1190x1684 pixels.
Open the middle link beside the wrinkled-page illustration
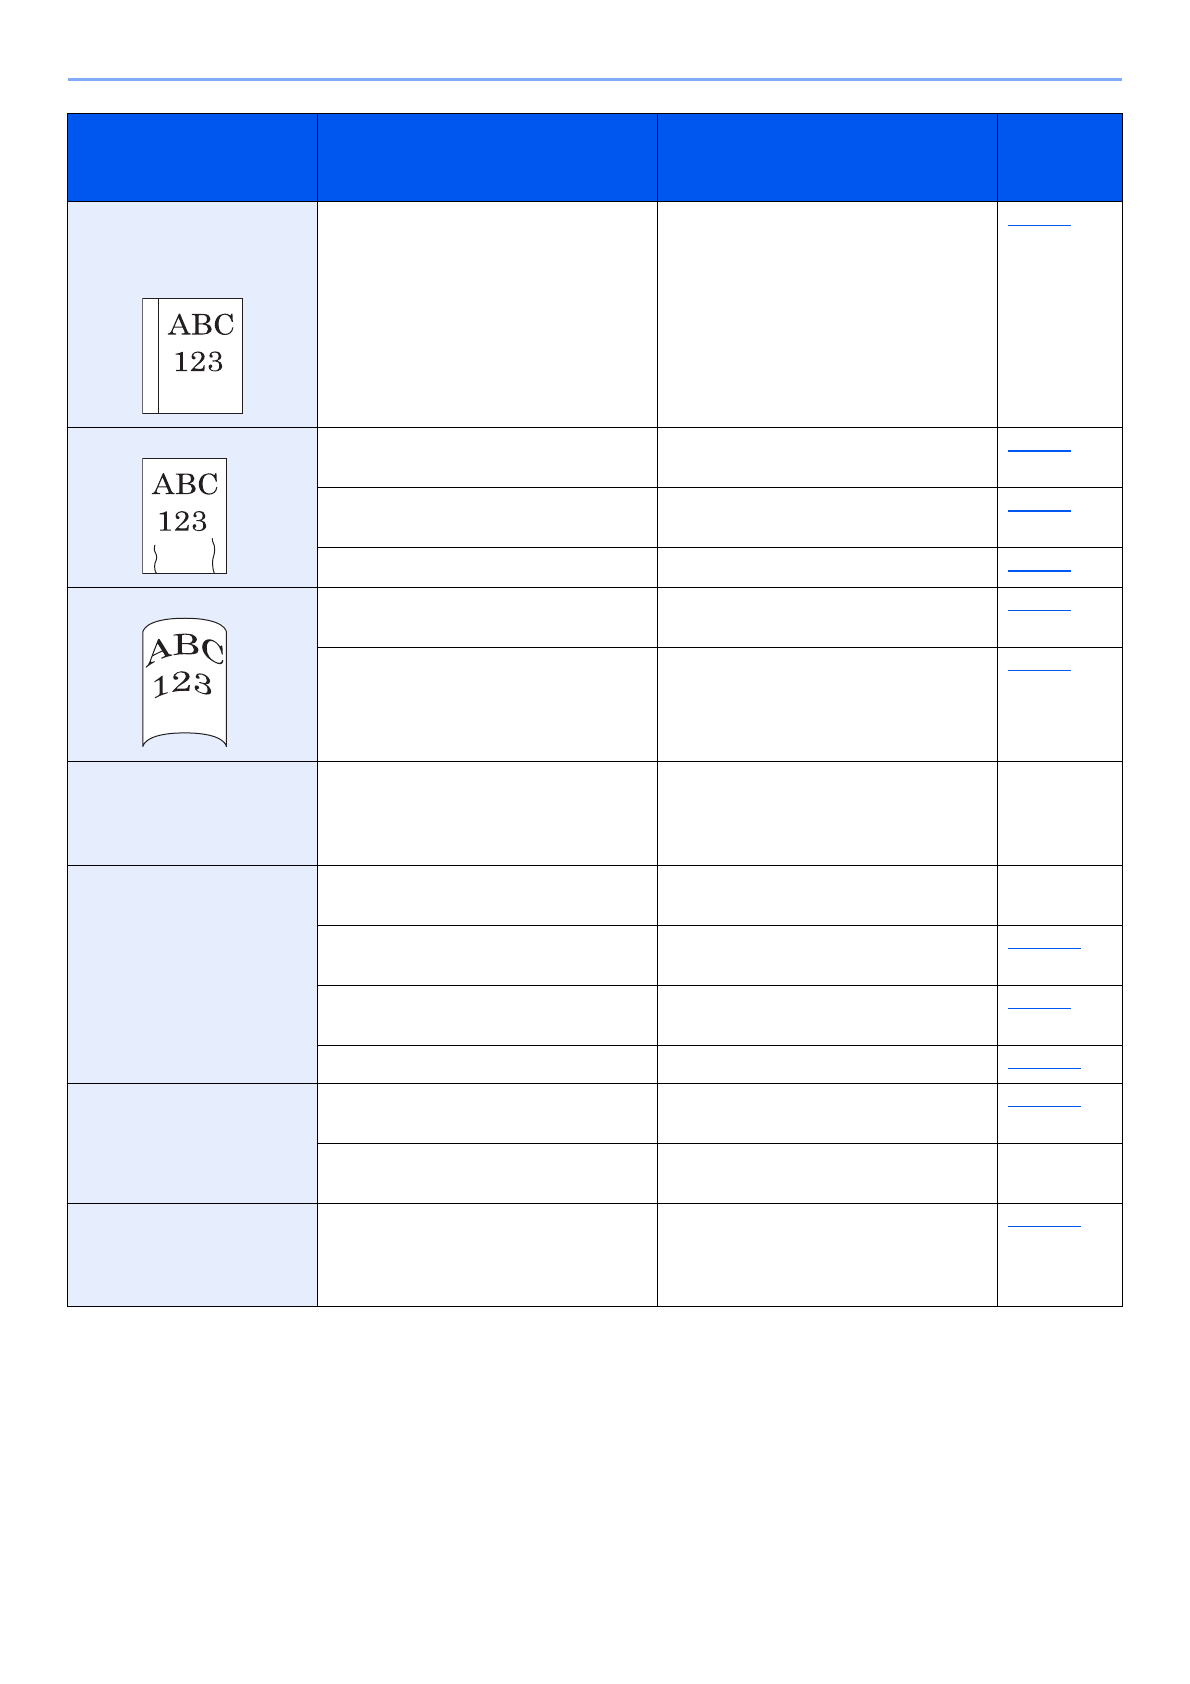[1038, 508]
